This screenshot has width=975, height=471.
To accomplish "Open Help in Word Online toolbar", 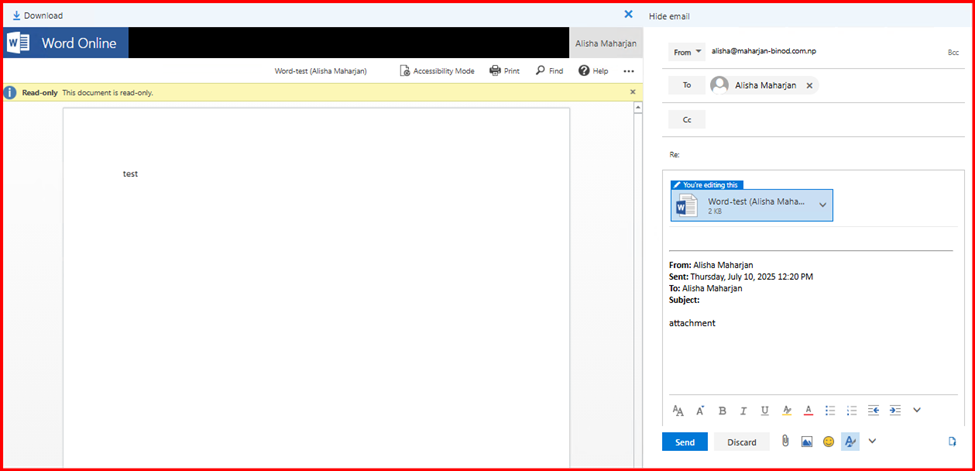I will (593, 71).
